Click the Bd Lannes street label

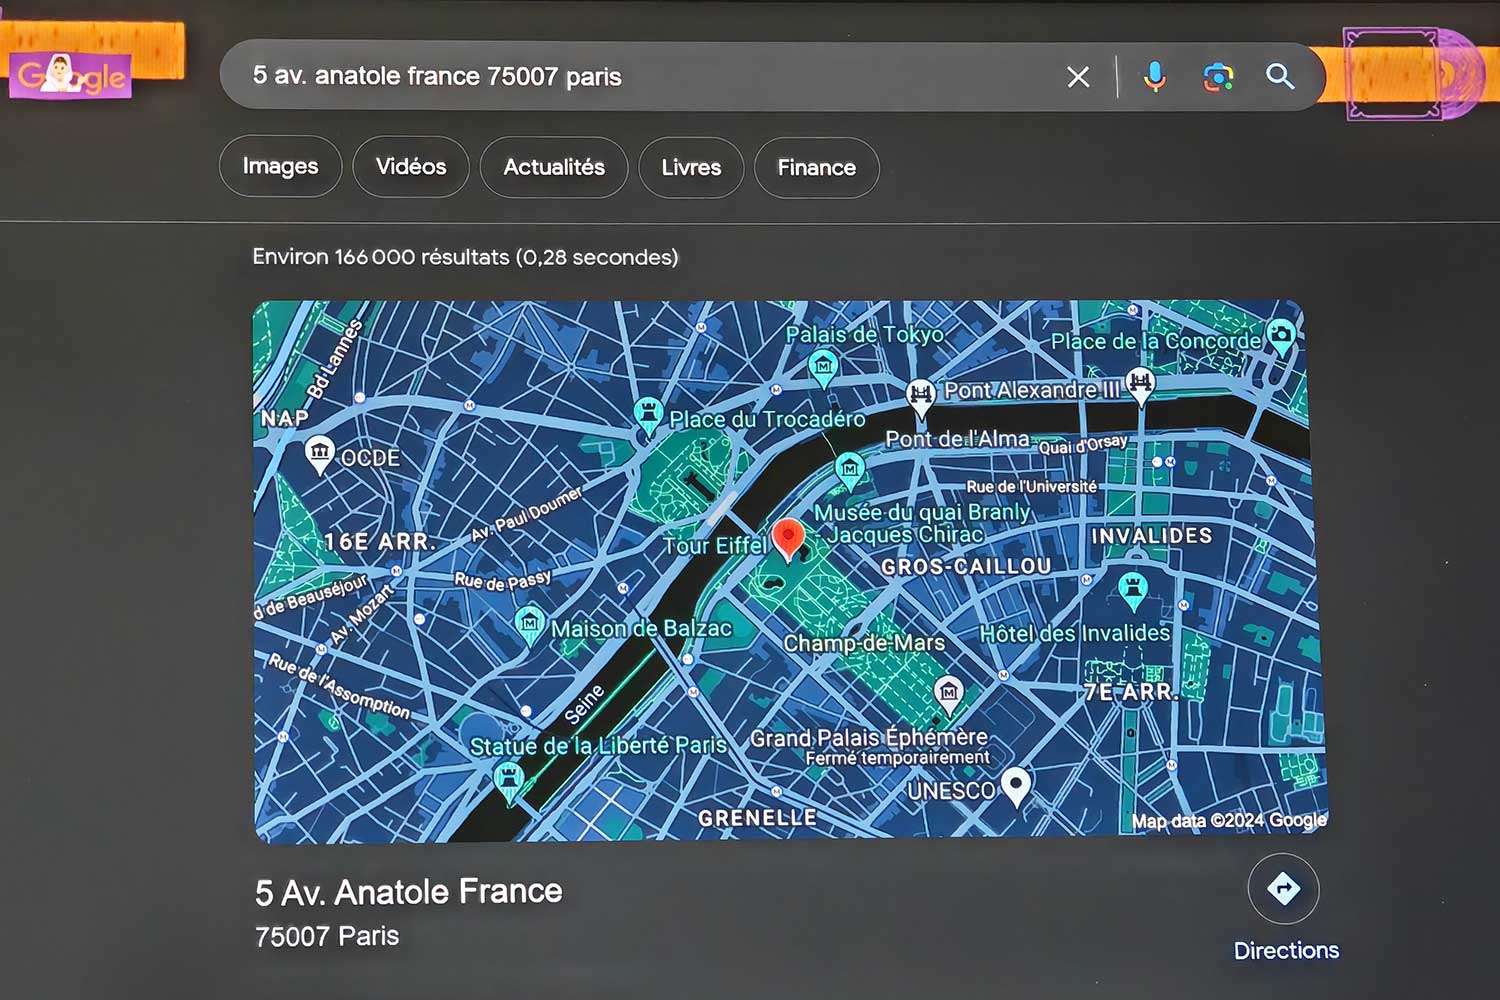[334, 359]
